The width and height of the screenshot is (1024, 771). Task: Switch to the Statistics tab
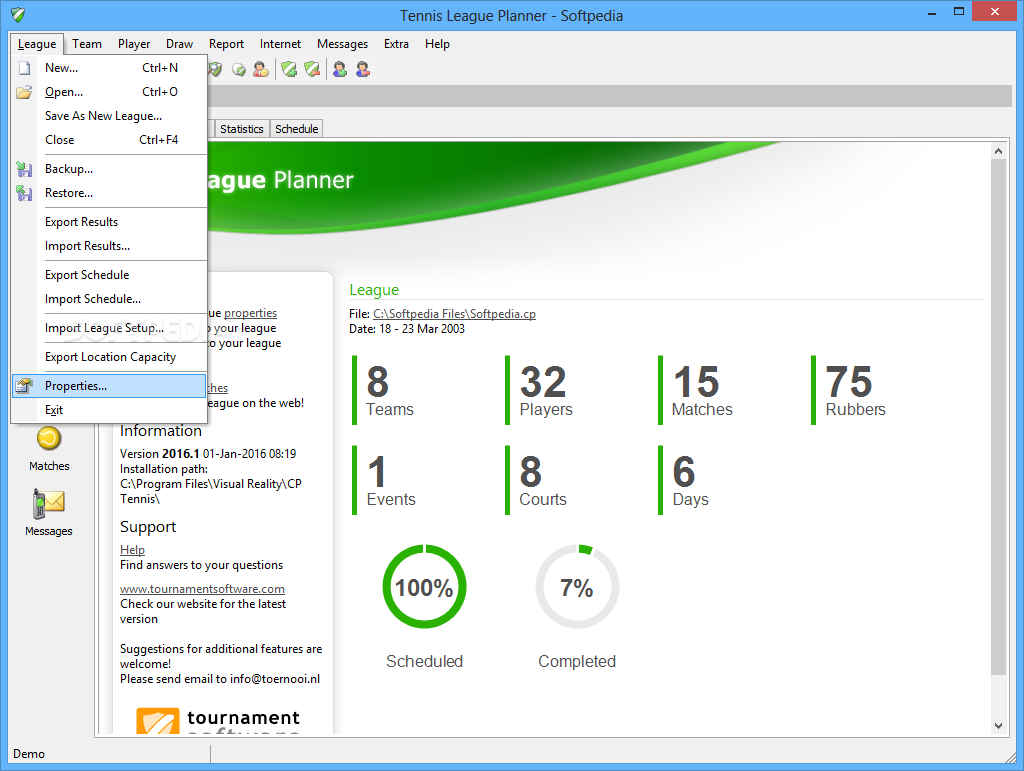coord(242,129)
